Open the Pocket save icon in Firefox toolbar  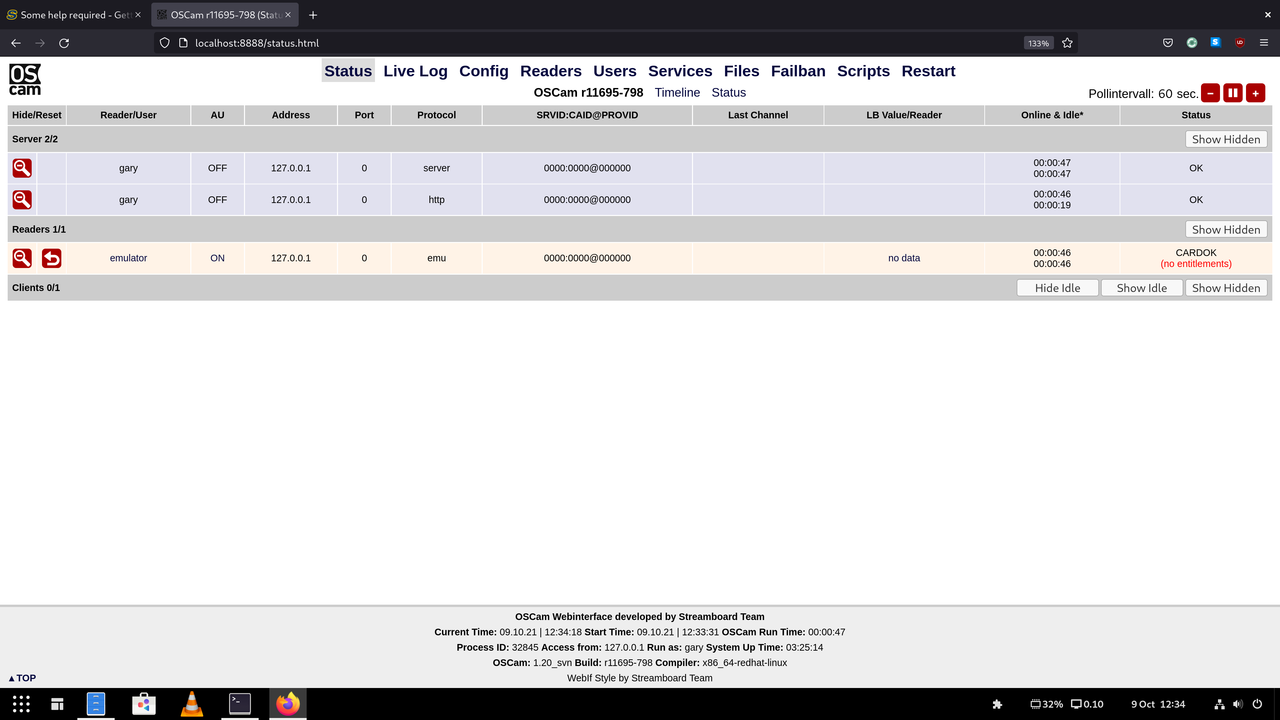[x=1168, y=43]
